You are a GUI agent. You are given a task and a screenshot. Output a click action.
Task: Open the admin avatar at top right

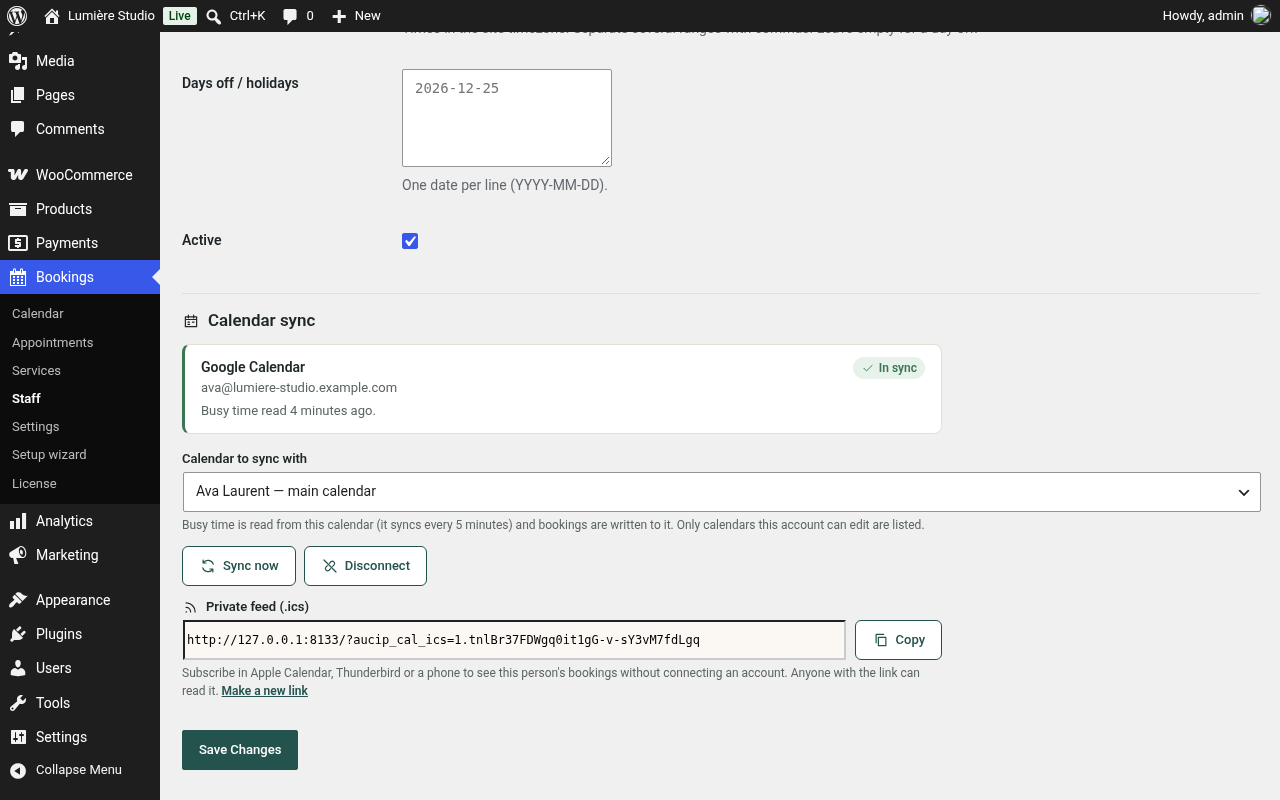click(x=1260, y=16)
